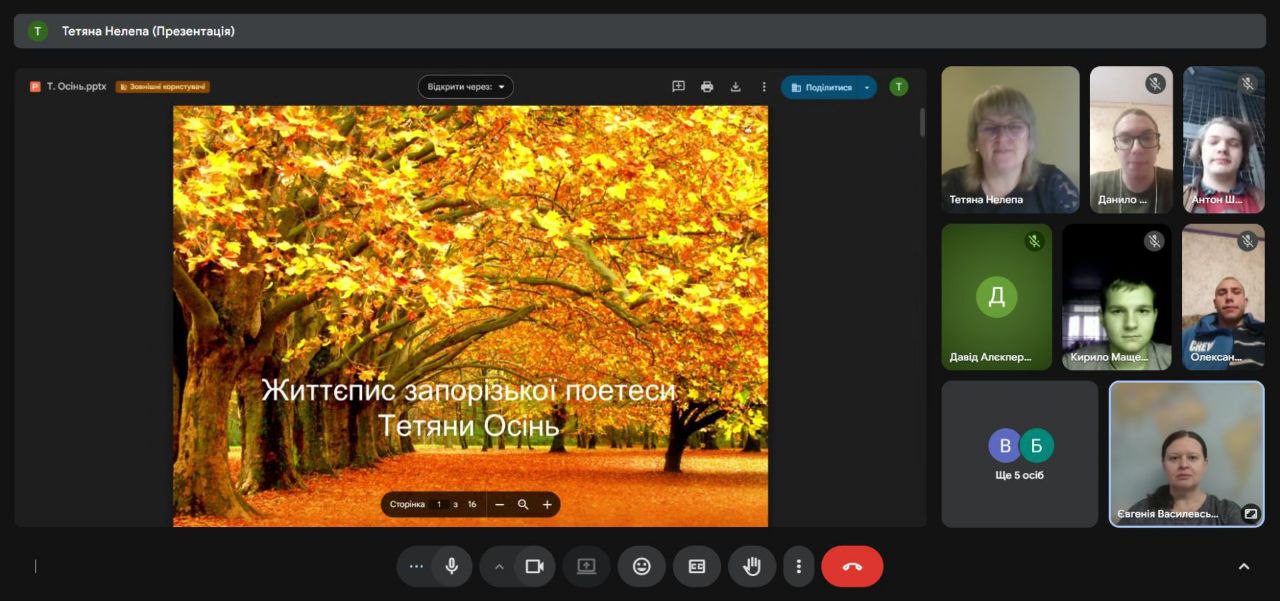Click the page number field in viewer
The image size is (1280, 601).
[x=439, y=505]
